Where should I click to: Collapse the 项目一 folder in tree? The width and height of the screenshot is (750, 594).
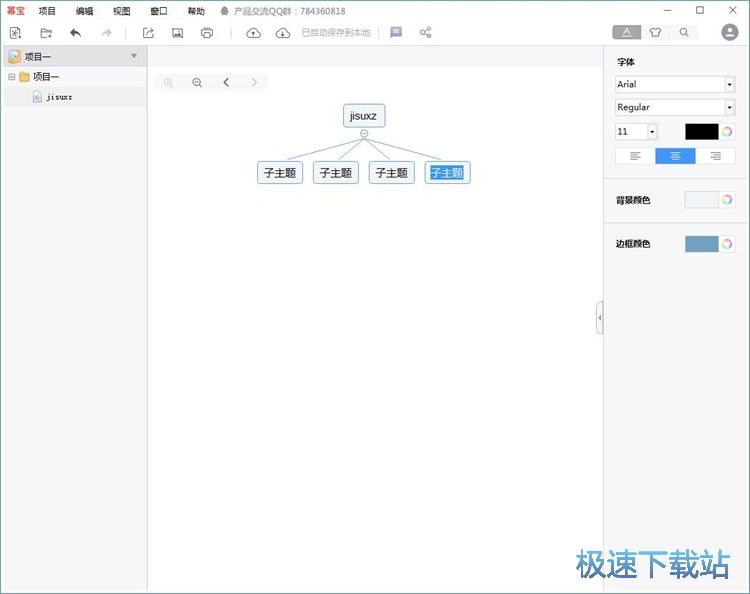pyautogui.click(x=11, y=77)
